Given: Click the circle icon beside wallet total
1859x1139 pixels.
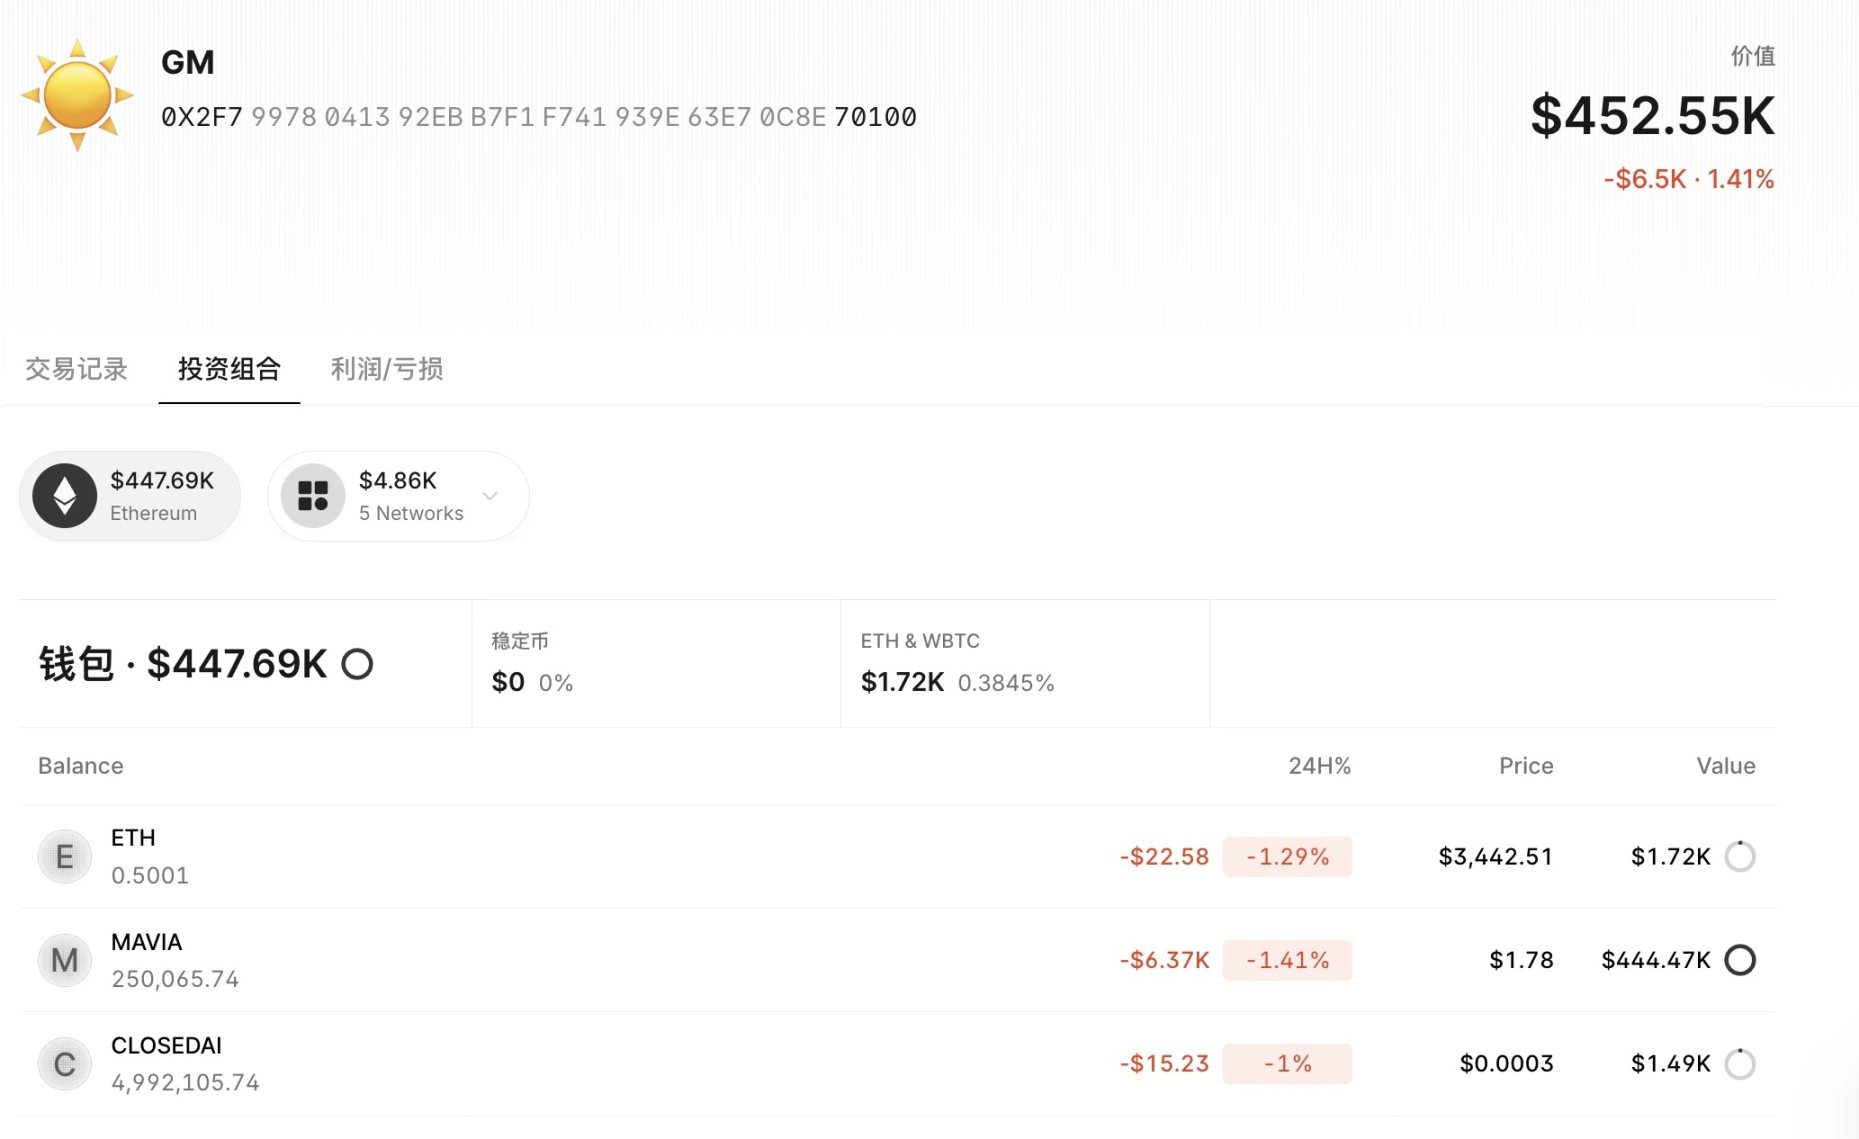Looking at the screenshot, I should 357,664.
